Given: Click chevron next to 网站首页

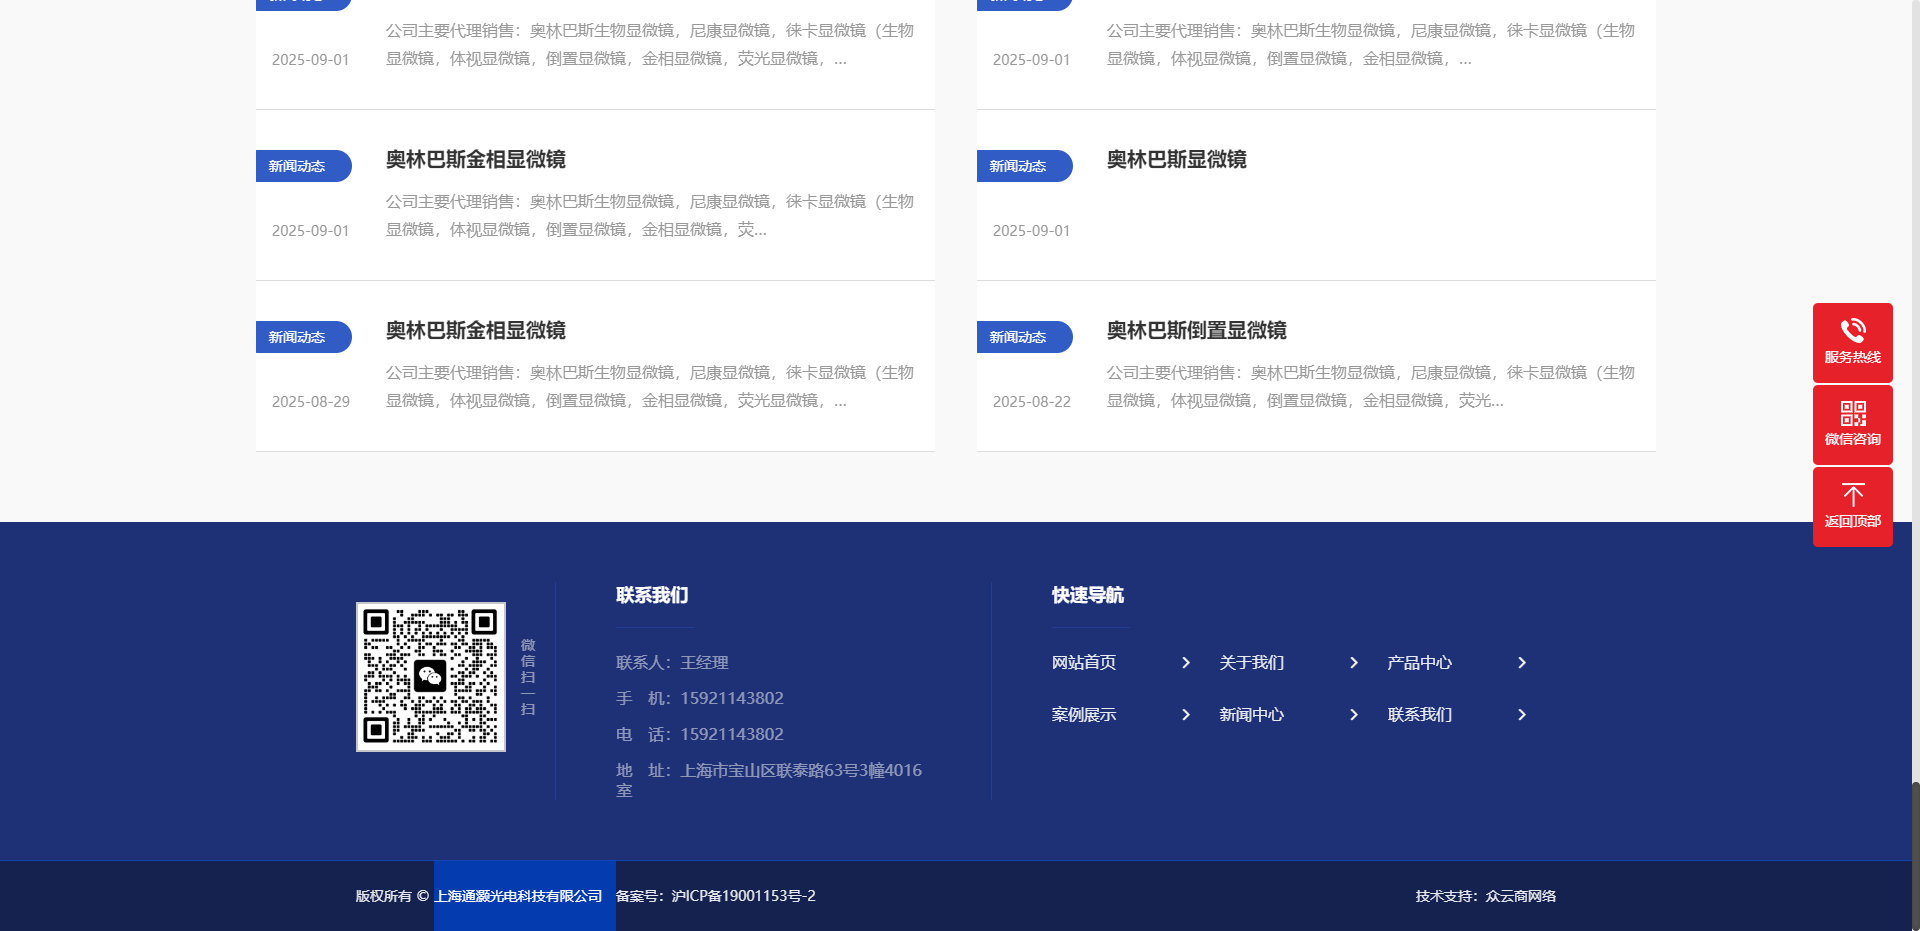Looking at the screenshot, I should 1186,663.
